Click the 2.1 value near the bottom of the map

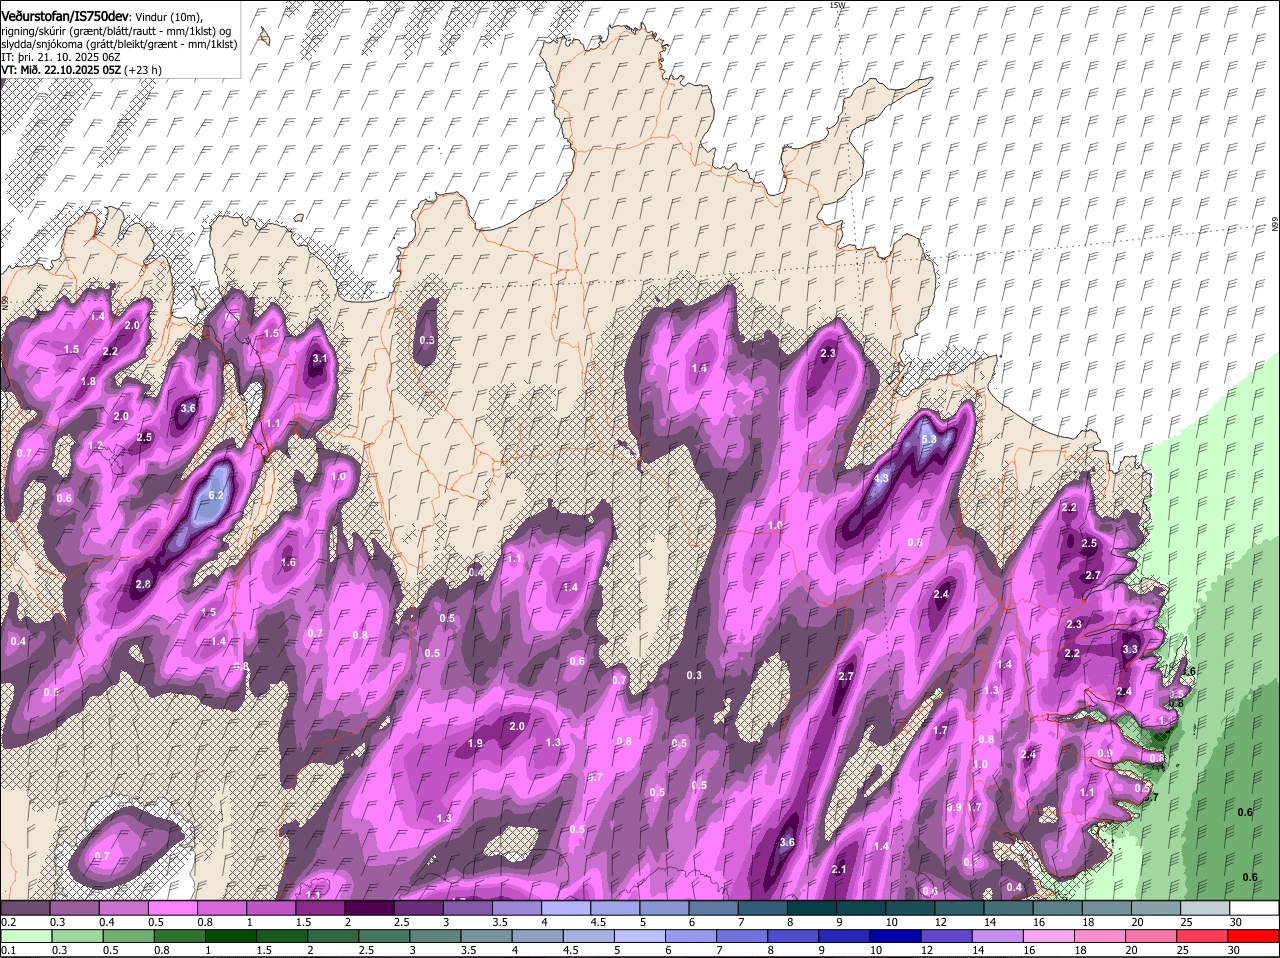839,870
